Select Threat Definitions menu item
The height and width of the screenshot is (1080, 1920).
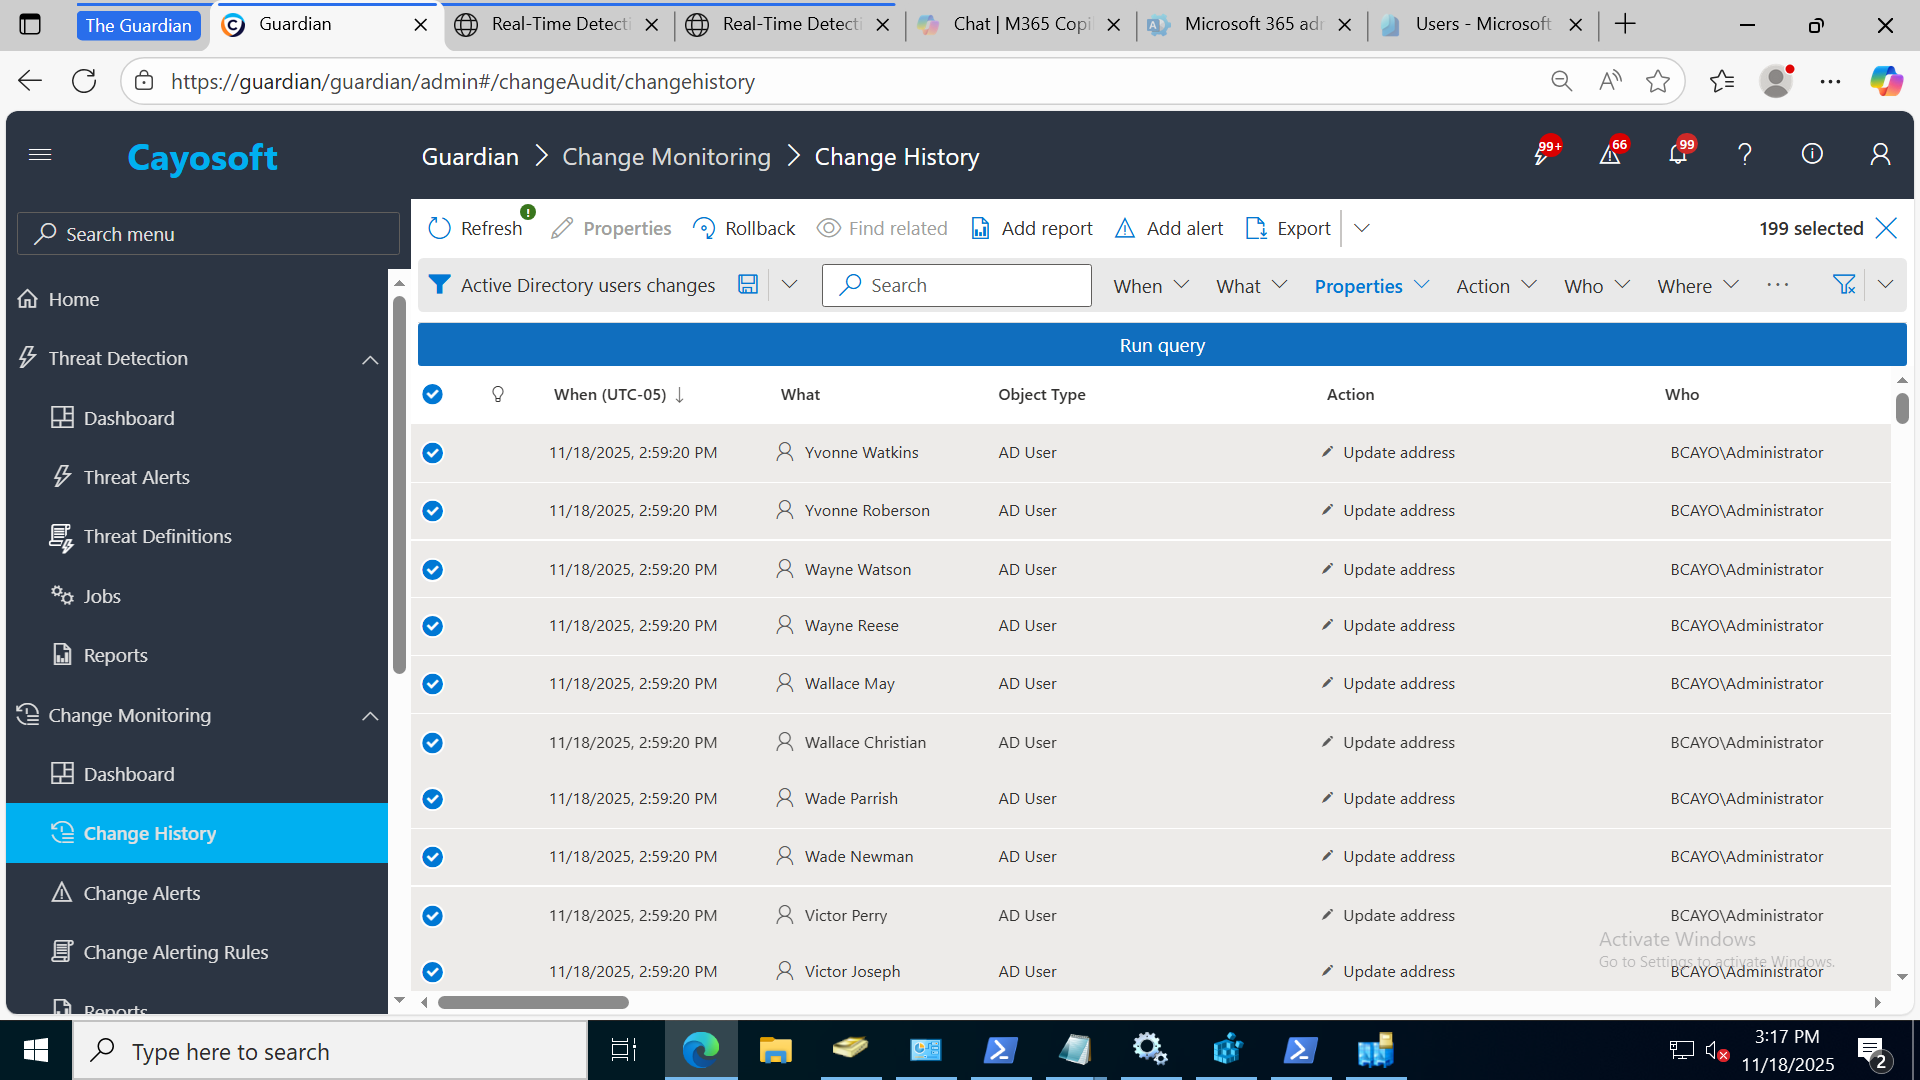[157, 537]
